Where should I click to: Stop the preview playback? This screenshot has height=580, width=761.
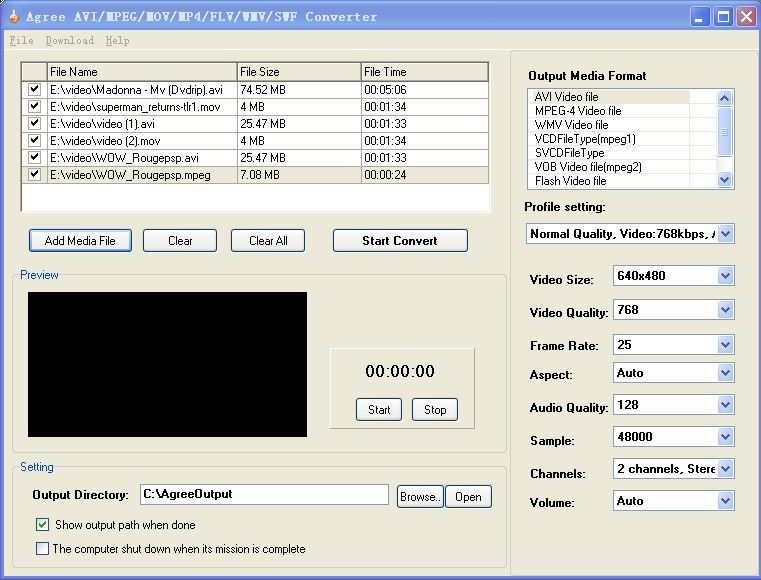435,409
